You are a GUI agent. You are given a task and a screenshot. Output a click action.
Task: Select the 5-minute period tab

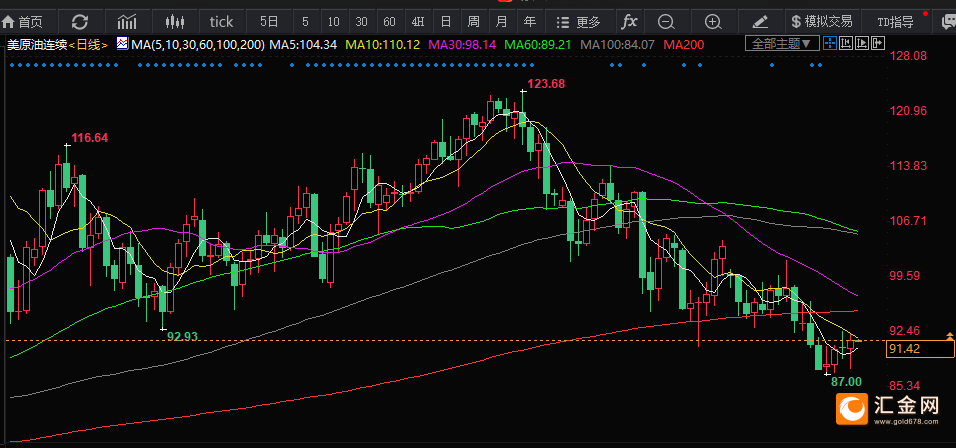pos(305,22)
